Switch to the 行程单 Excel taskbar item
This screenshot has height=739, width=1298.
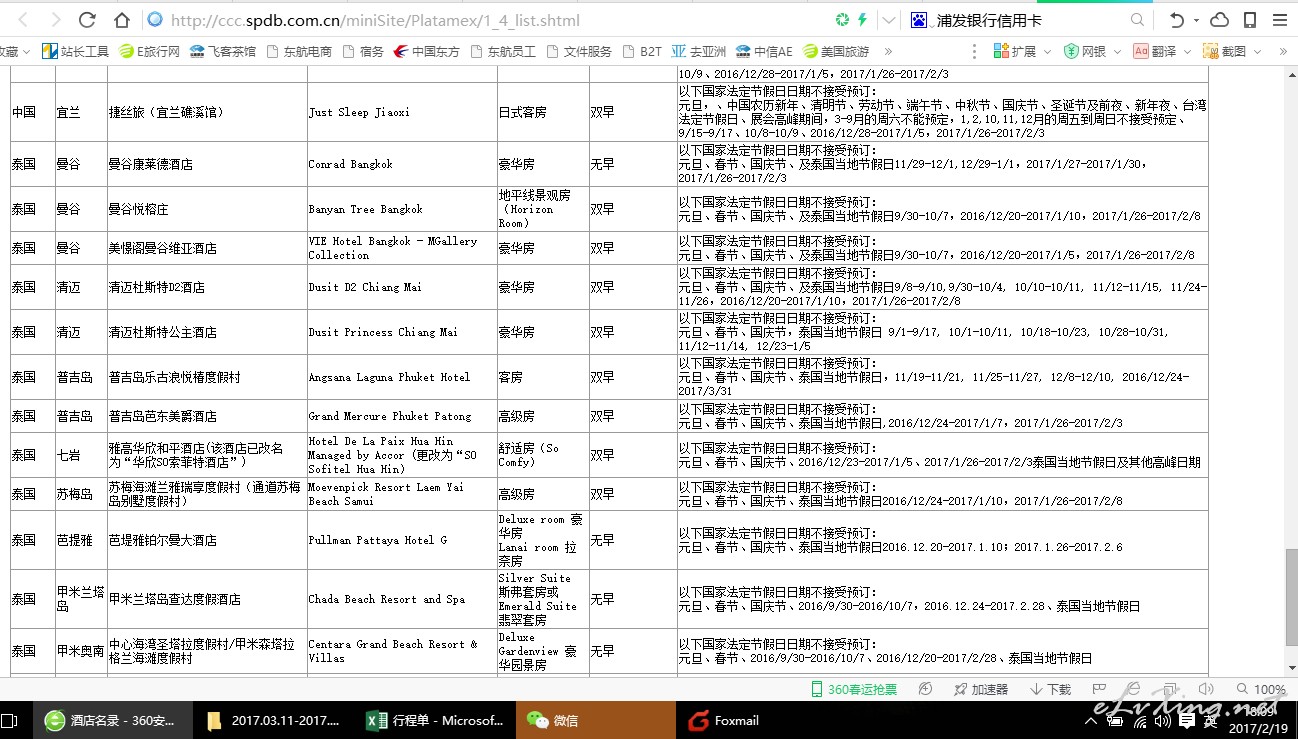pyautogui.click(x=435, y=720)
